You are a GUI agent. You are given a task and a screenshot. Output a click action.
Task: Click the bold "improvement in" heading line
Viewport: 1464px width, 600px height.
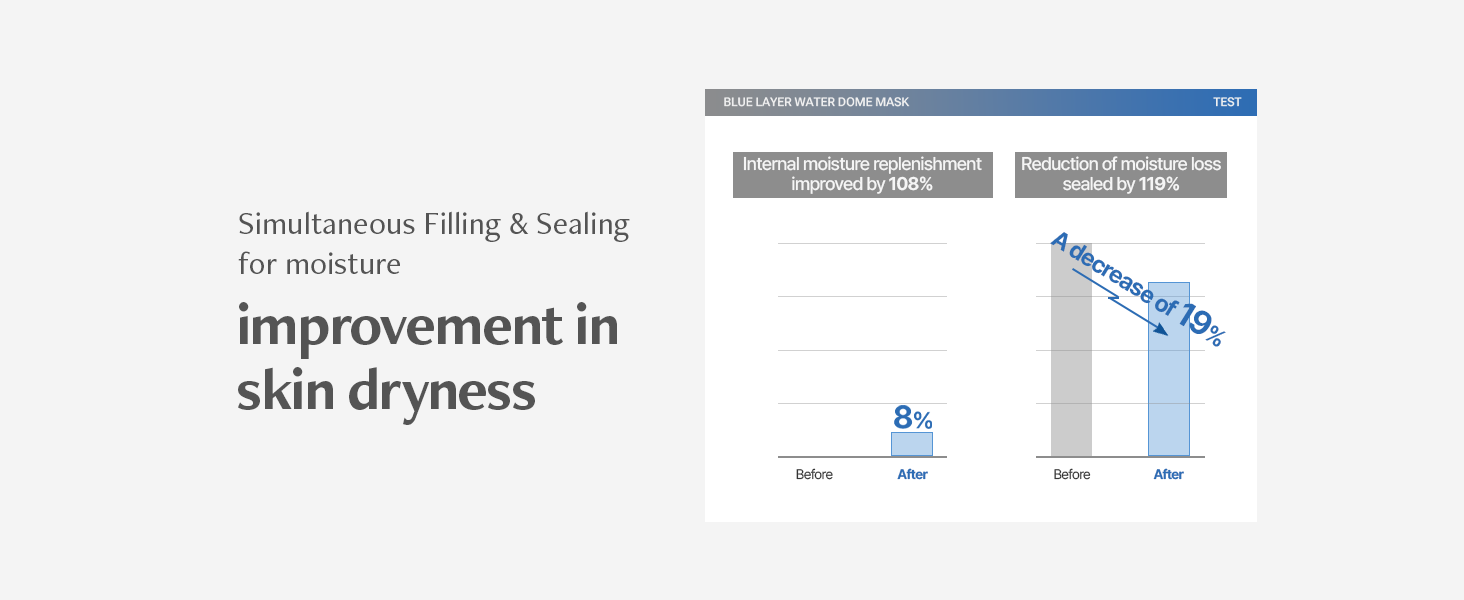pyautogui.click(x=428, y=326)
